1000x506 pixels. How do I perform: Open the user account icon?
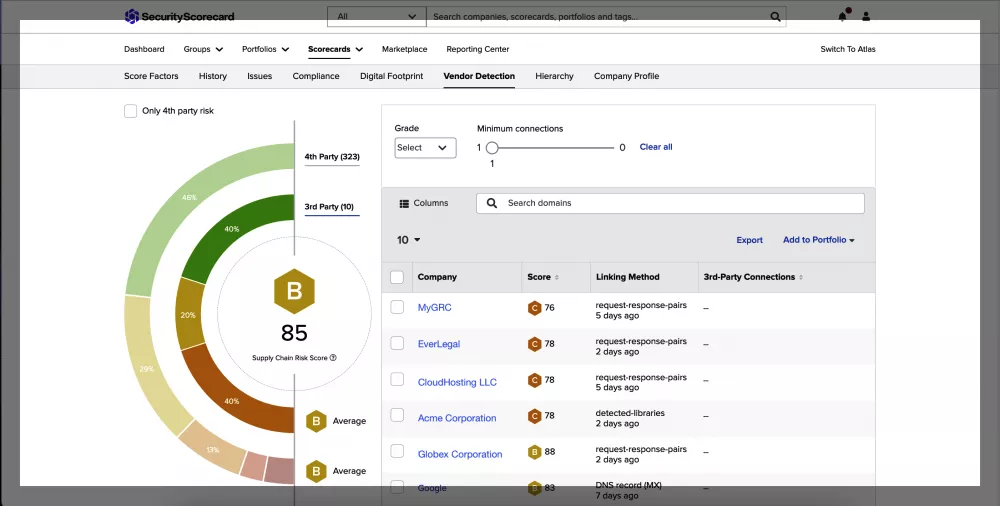coord(865,17)
